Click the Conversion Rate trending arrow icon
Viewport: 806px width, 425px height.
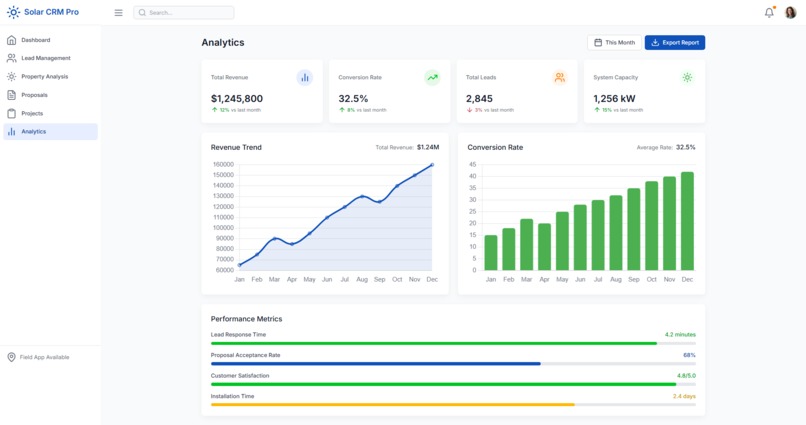tap(432, 78)
